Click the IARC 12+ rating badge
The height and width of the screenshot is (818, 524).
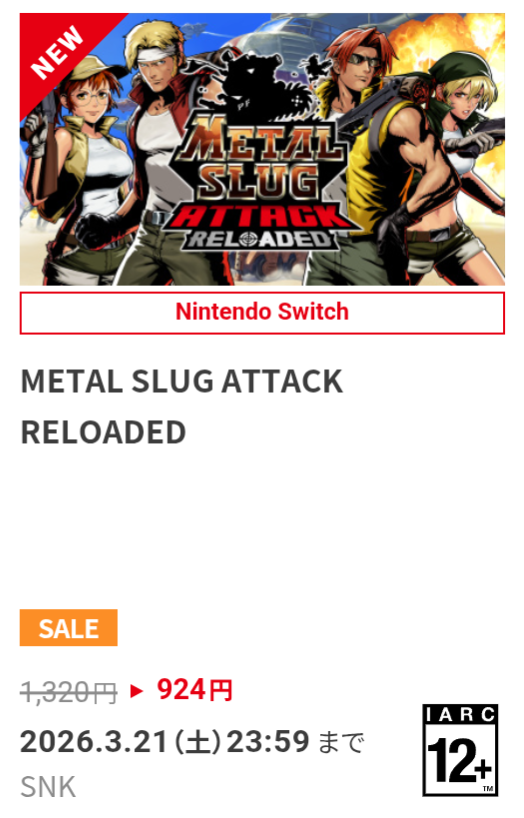click(x=460, y=750)
